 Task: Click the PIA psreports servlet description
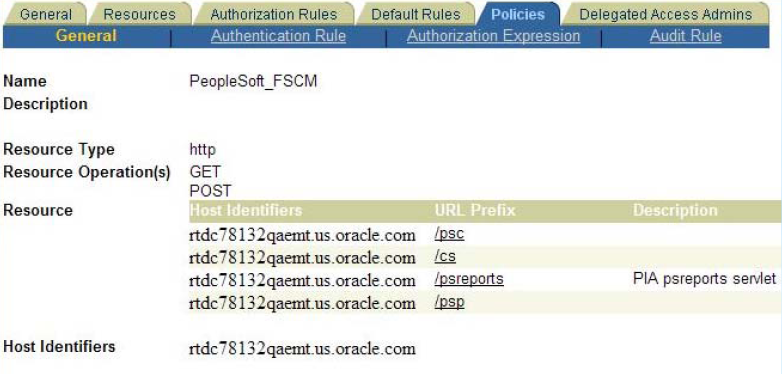pyautogui.click(x=705, y=279)
